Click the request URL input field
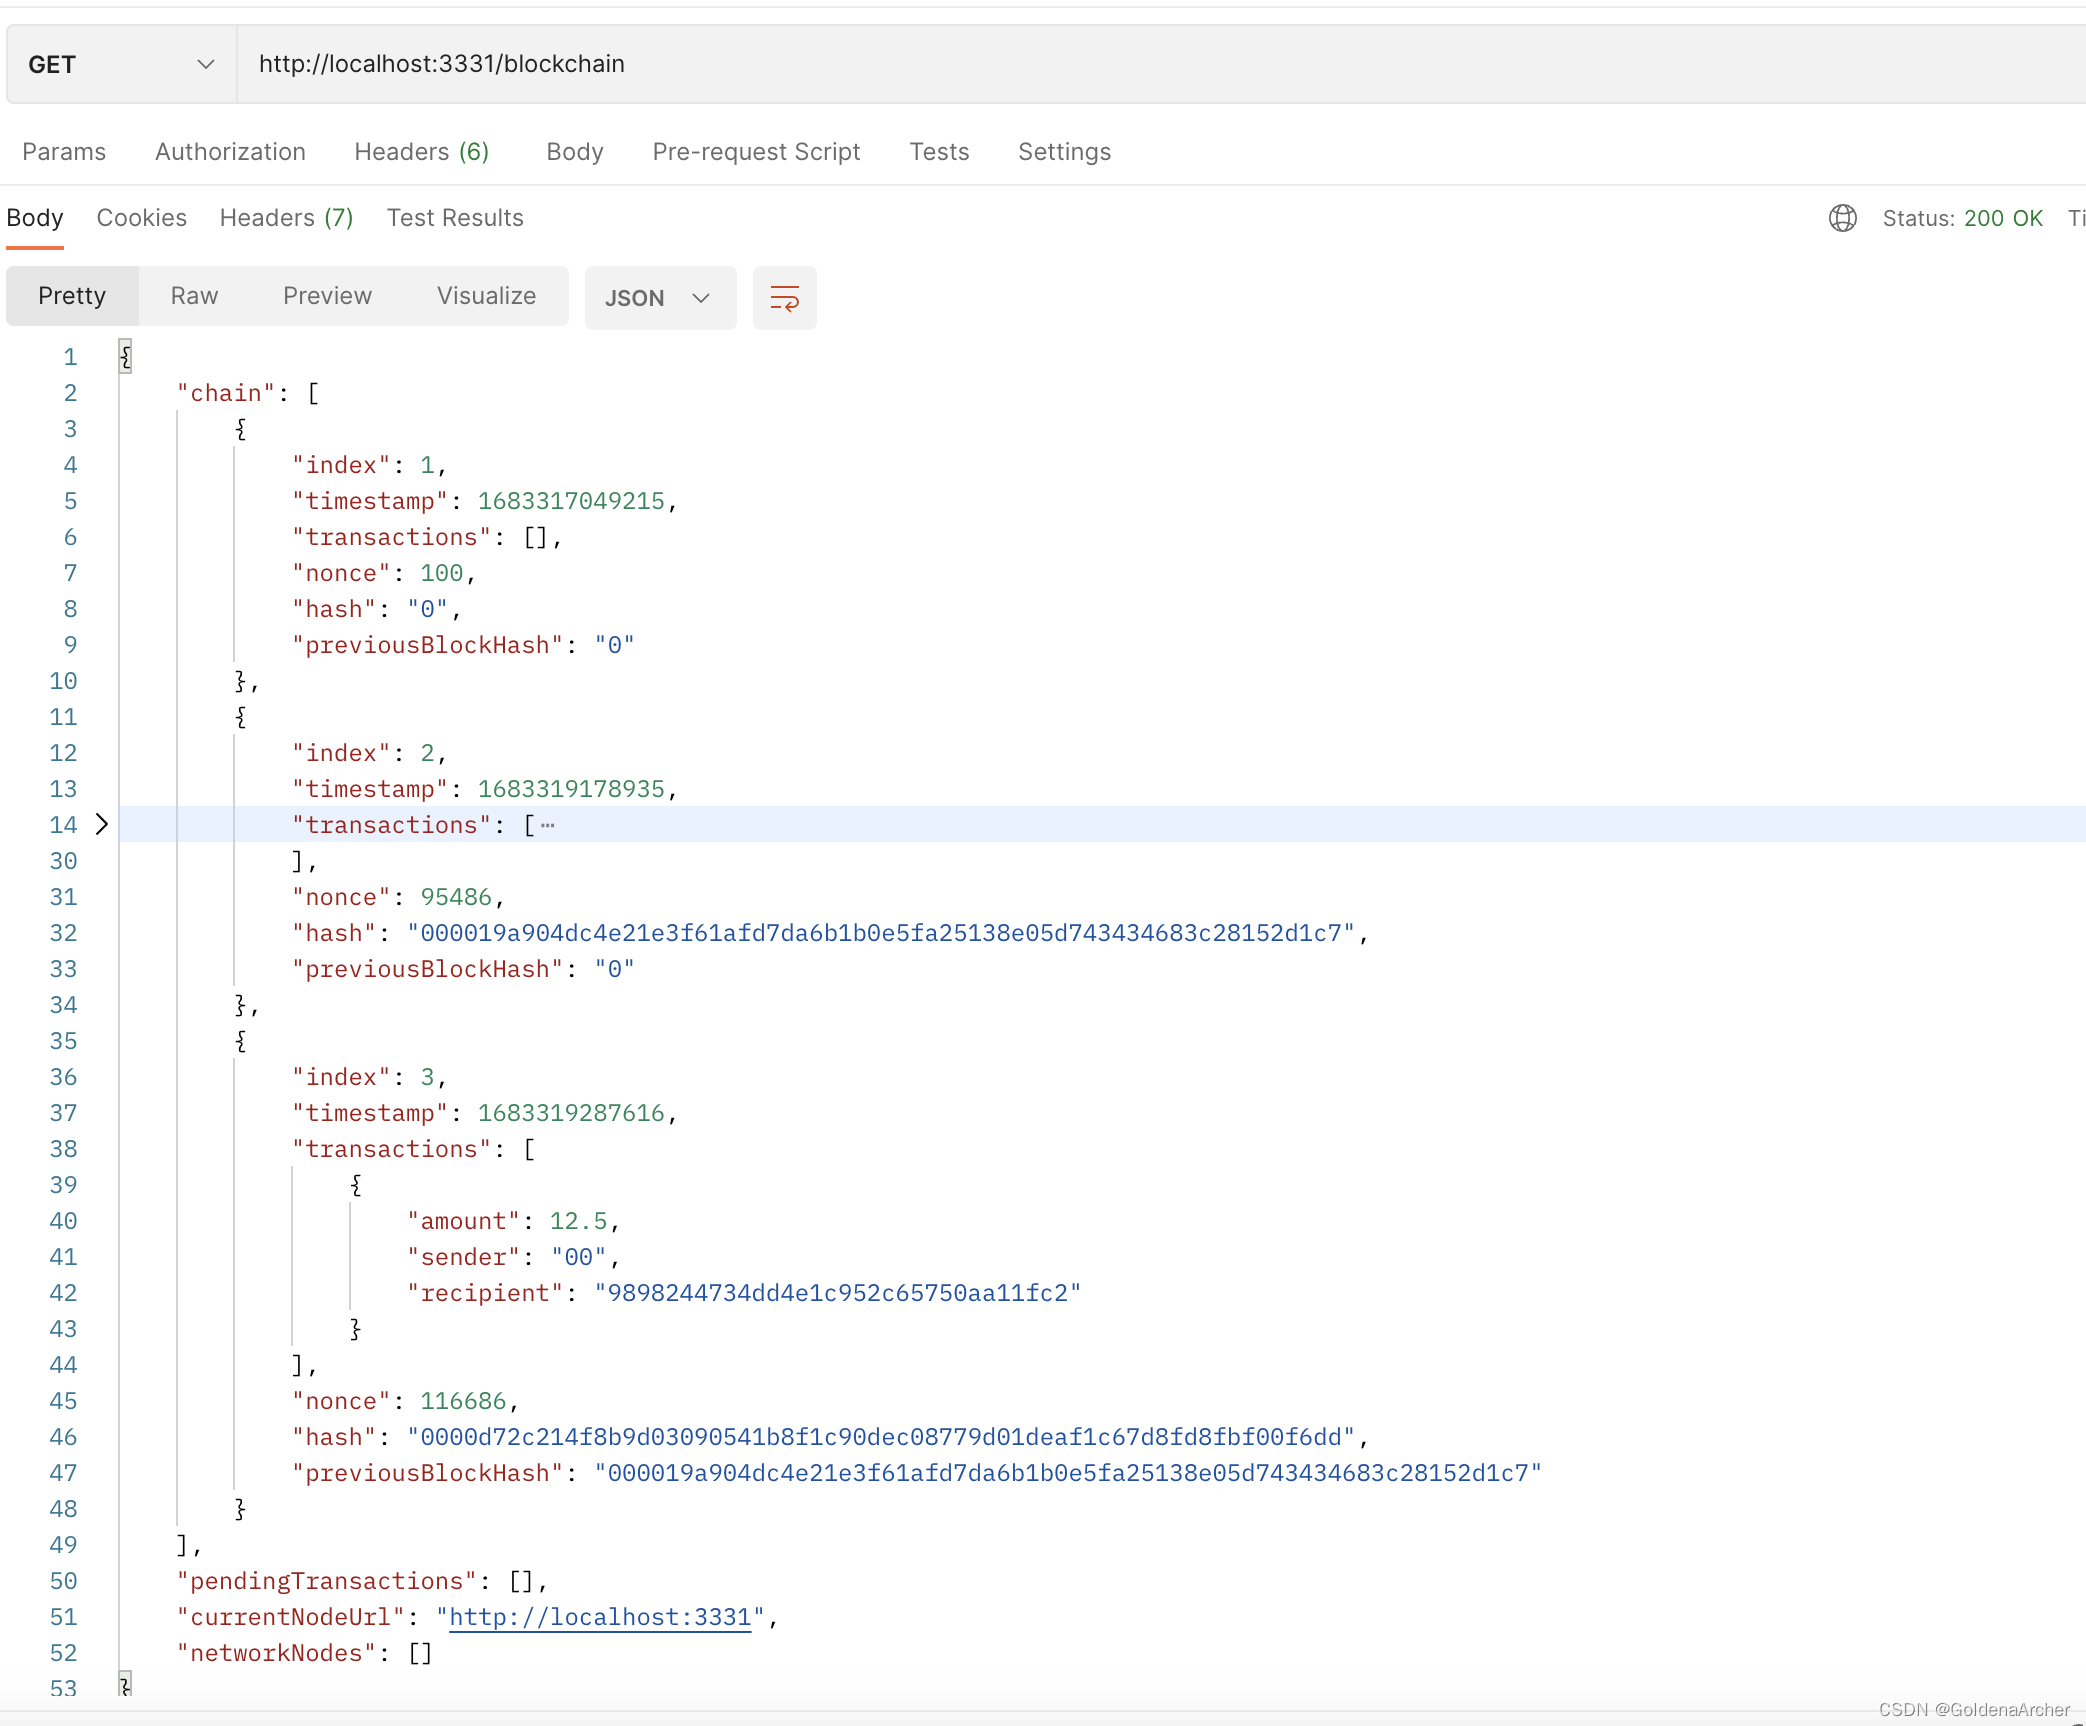Image resolution: width=2086 pixels, height=1726 pixels. click(x=1100, y=64)
